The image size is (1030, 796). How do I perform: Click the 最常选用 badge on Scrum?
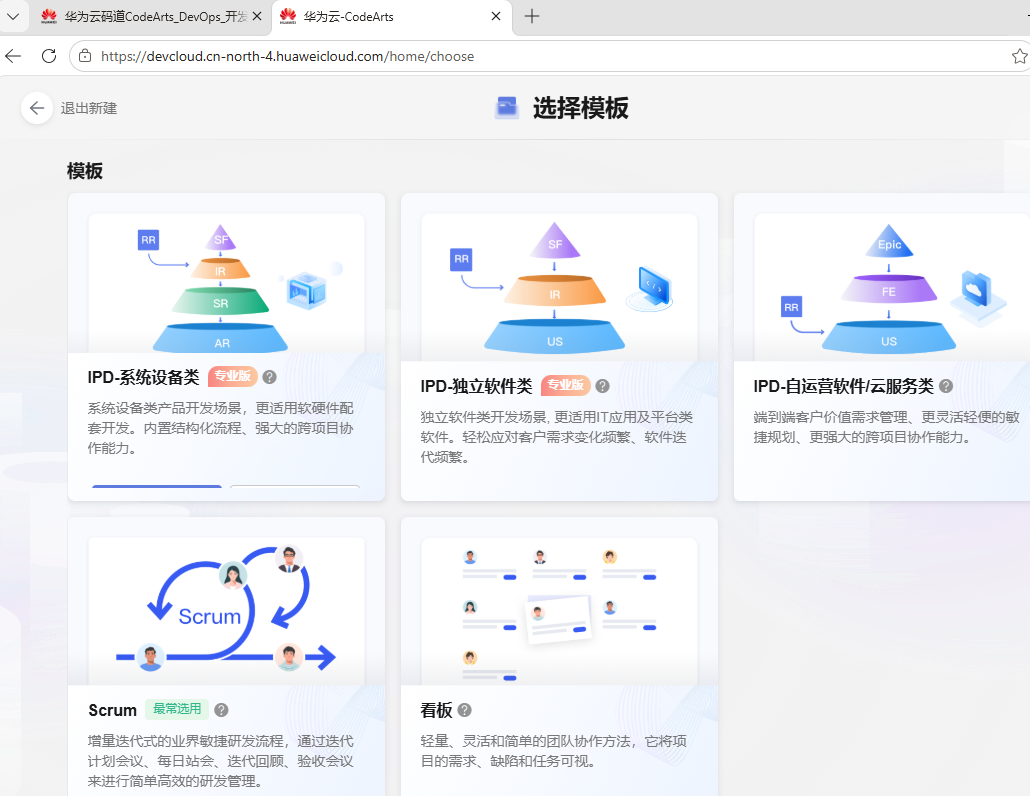pos(177,709)
